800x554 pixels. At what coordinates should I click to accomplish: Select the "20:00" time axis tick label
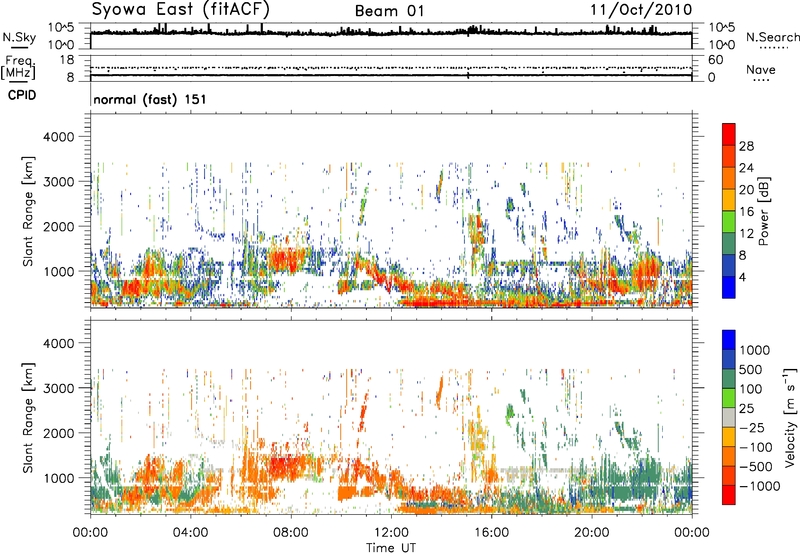pos(591,533)
